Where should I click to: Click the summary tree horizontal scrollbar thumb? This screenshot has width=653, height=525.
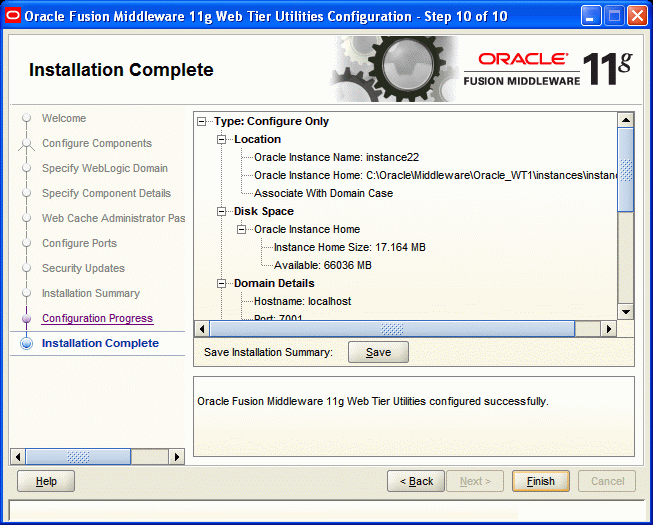tap(392, 329)
